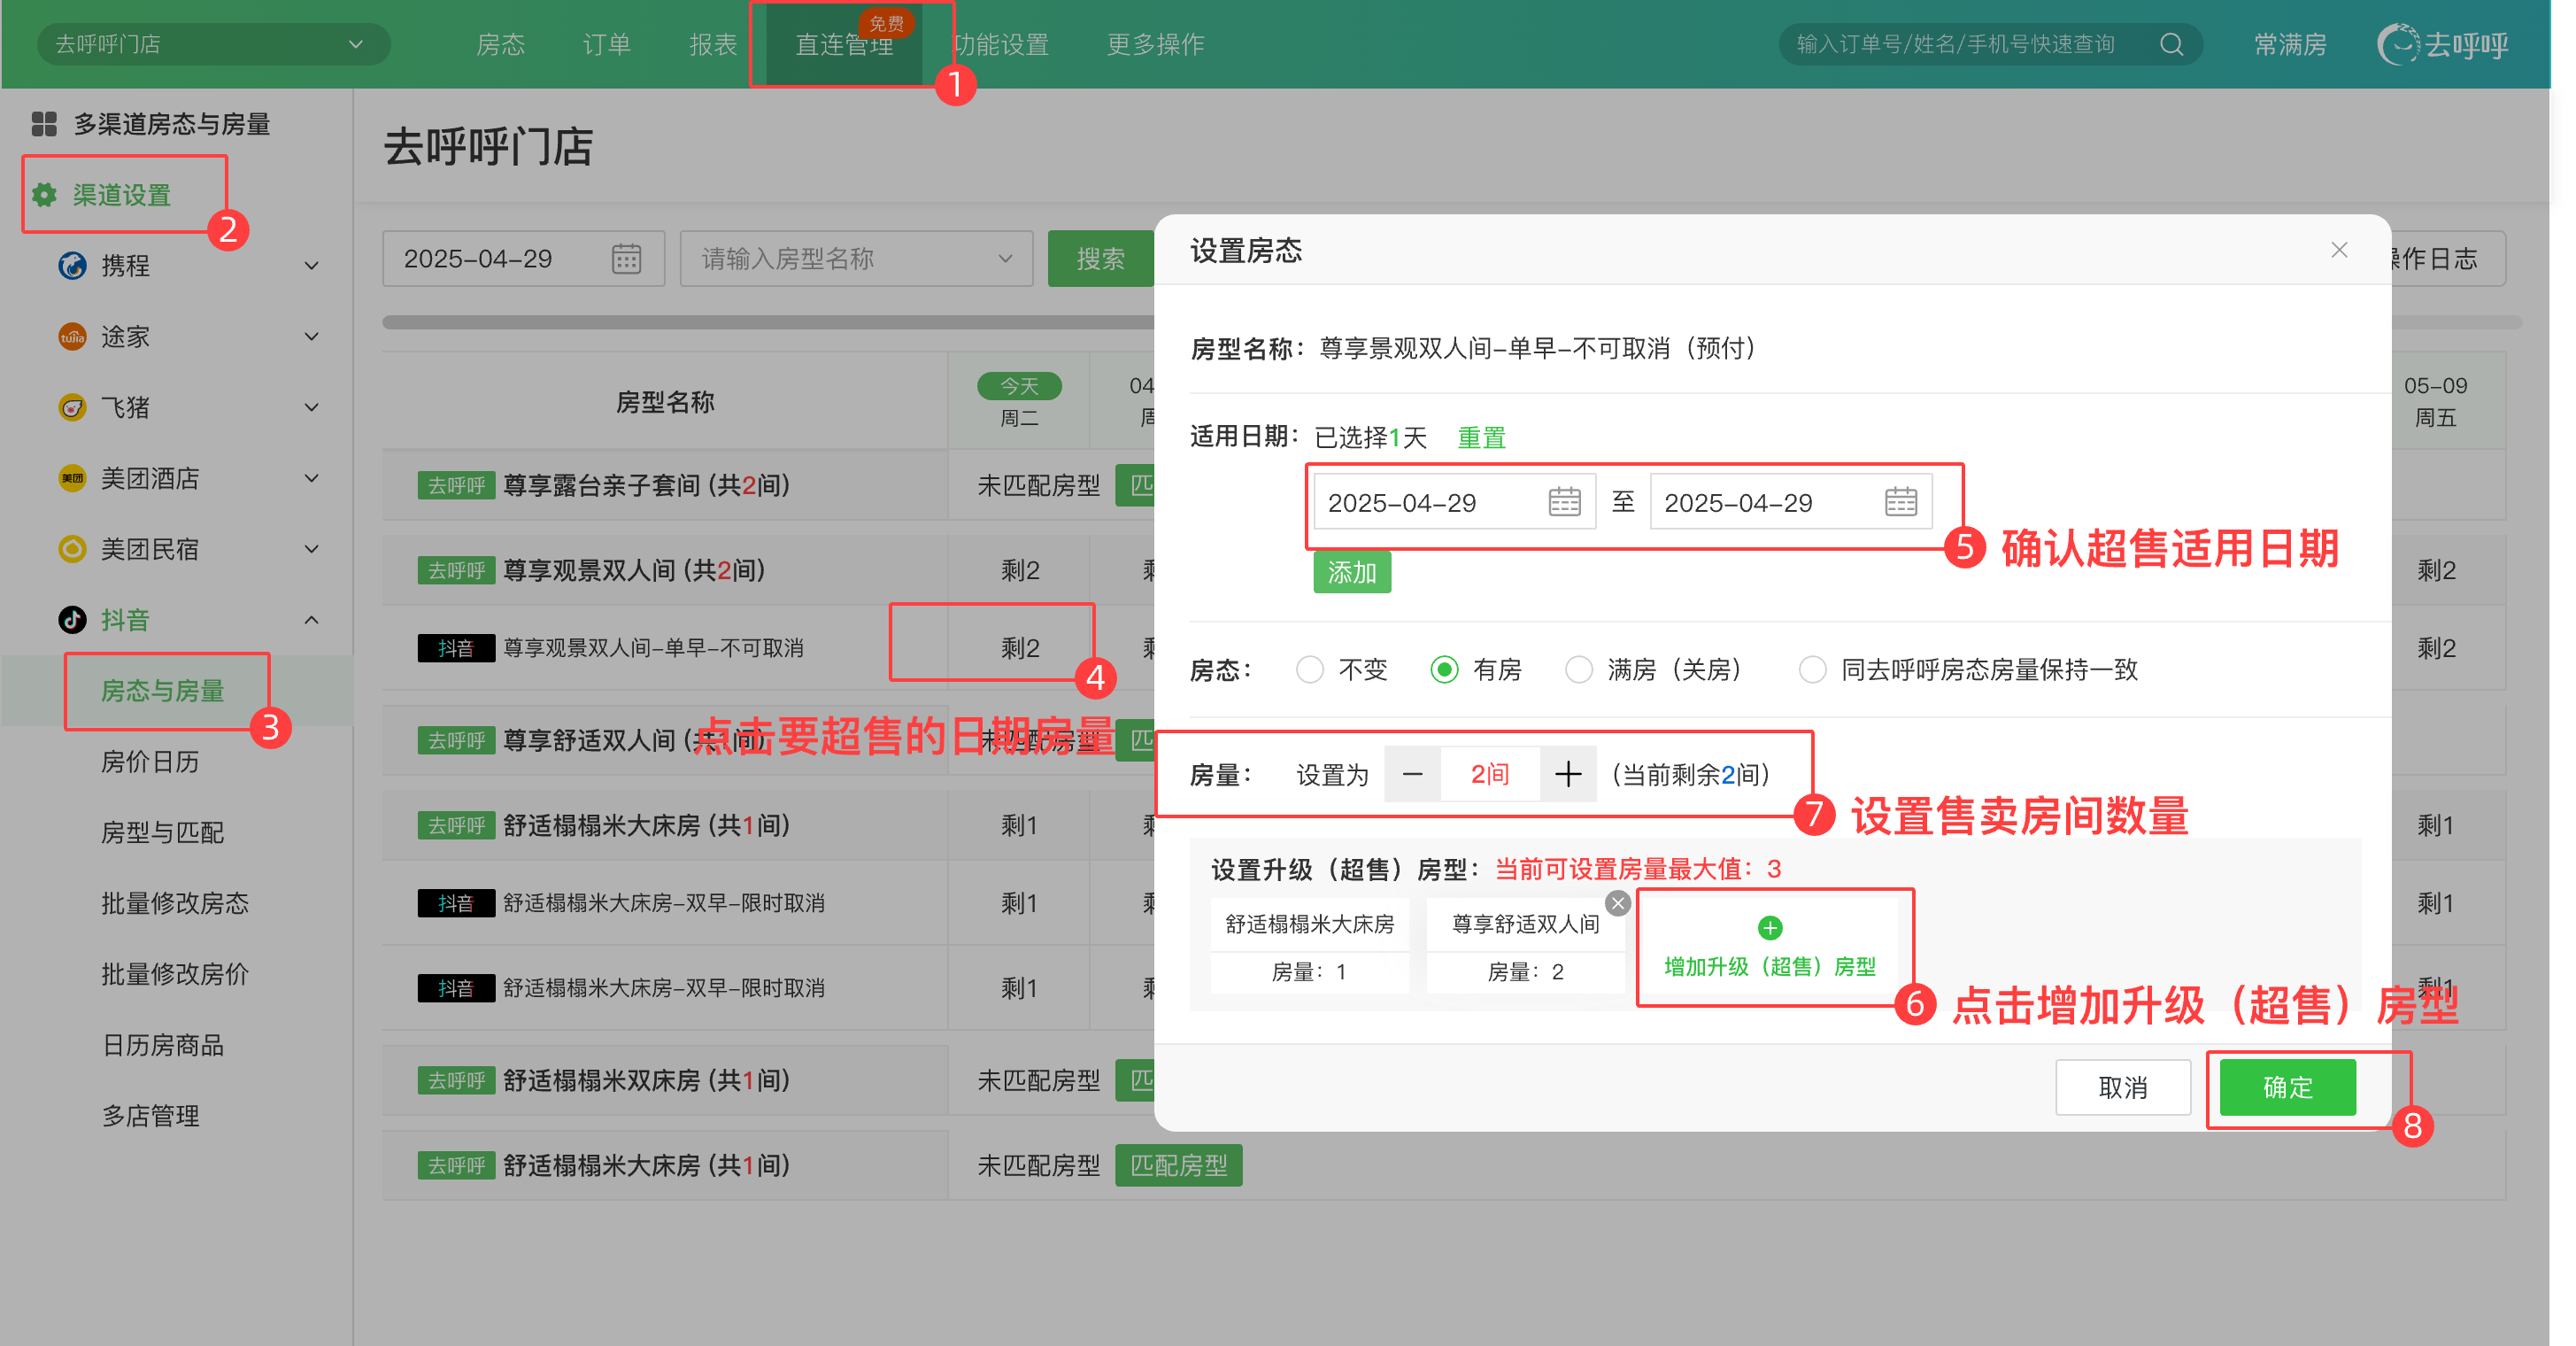Click the 输入订单号 quick search field

click(x=1955, y=45)
